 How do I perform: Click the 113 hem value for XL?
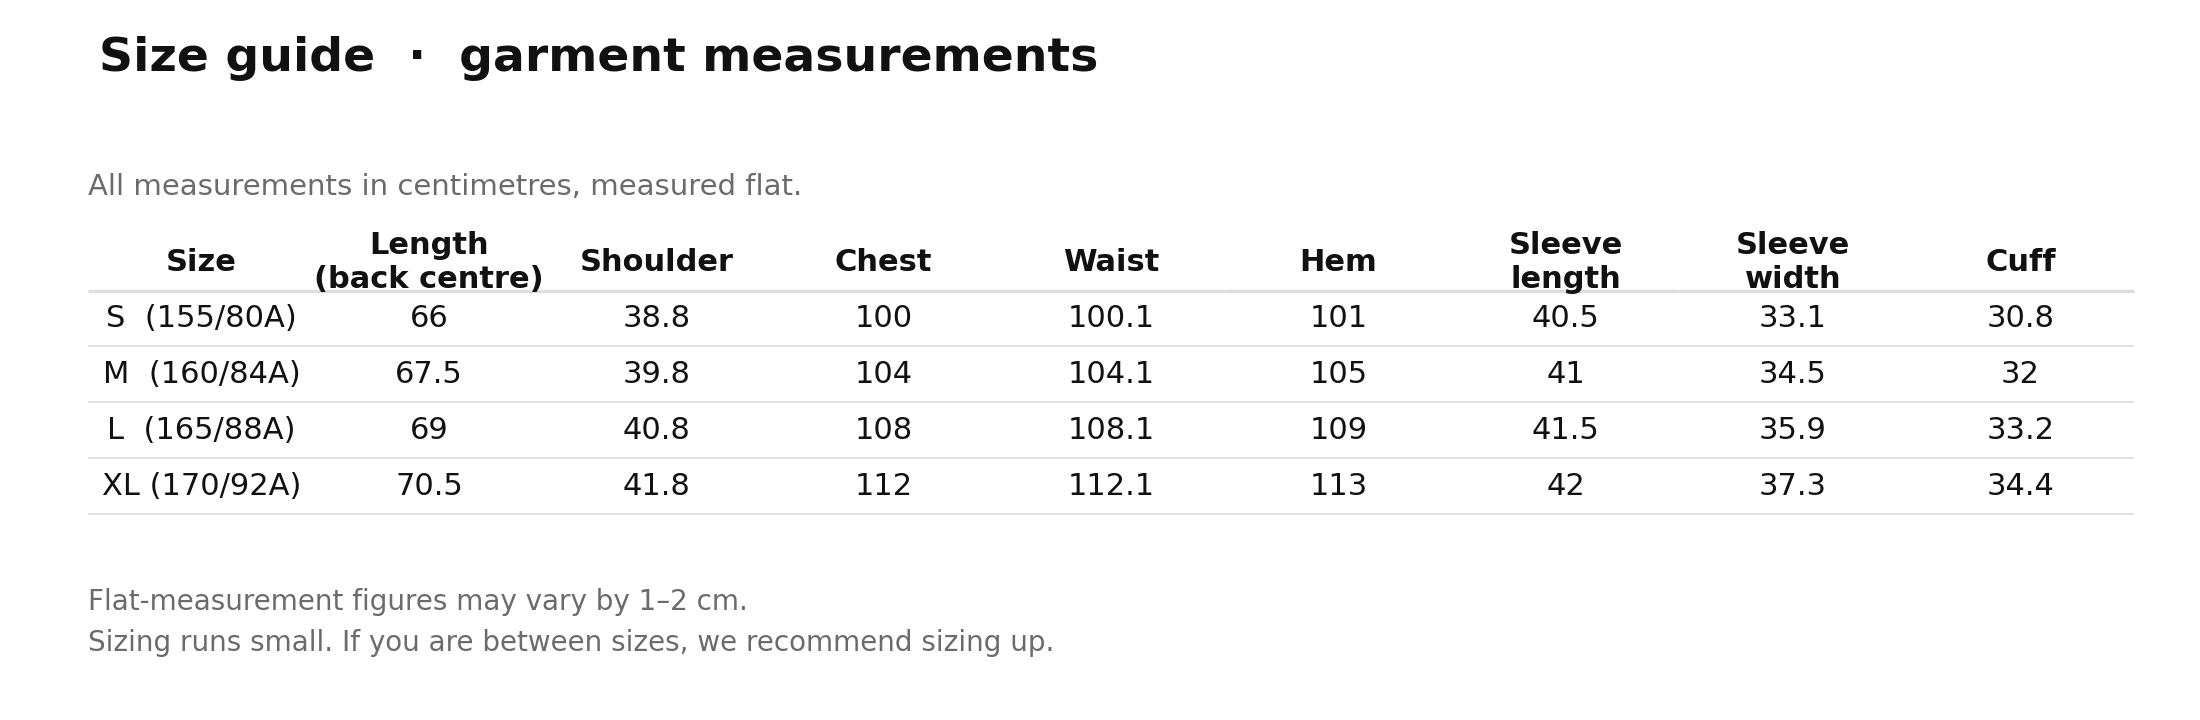1338,486
